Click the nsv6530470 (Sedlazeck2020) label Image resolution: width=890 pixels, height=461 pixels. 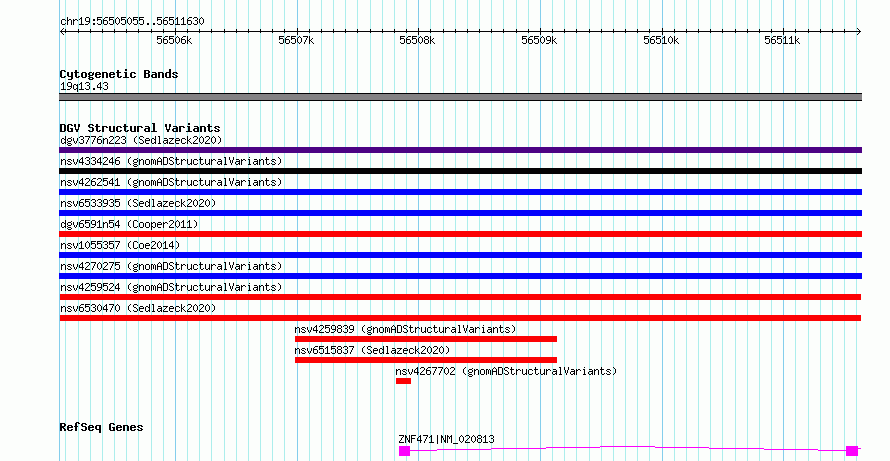coord(138,308)
